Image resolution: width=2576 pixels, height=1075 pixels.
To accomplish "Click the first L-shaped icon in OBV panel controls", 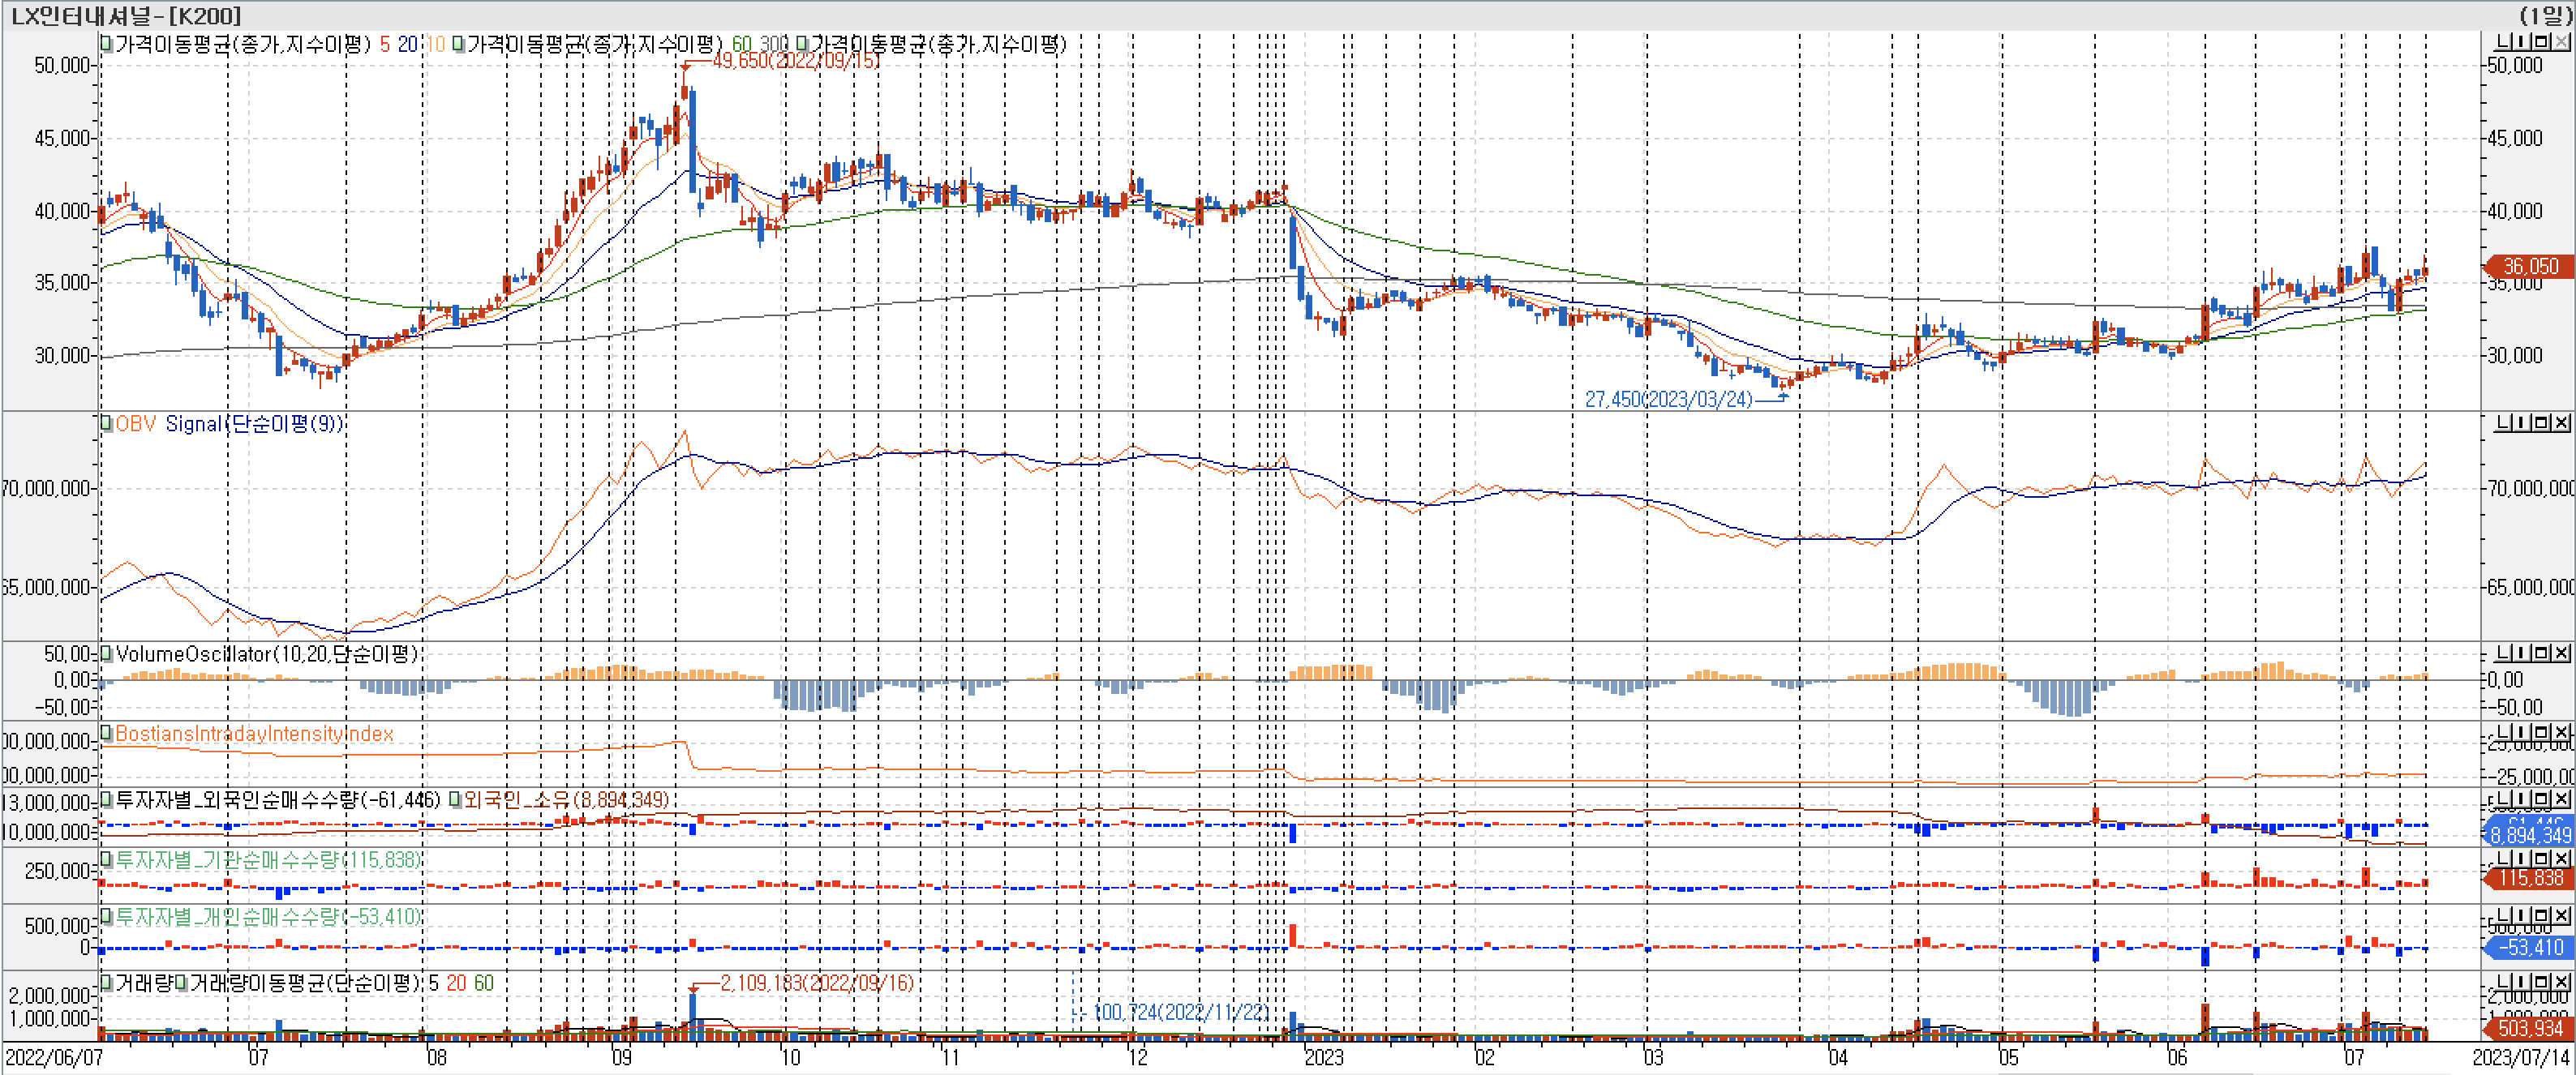I will [x=2503, y=423].
